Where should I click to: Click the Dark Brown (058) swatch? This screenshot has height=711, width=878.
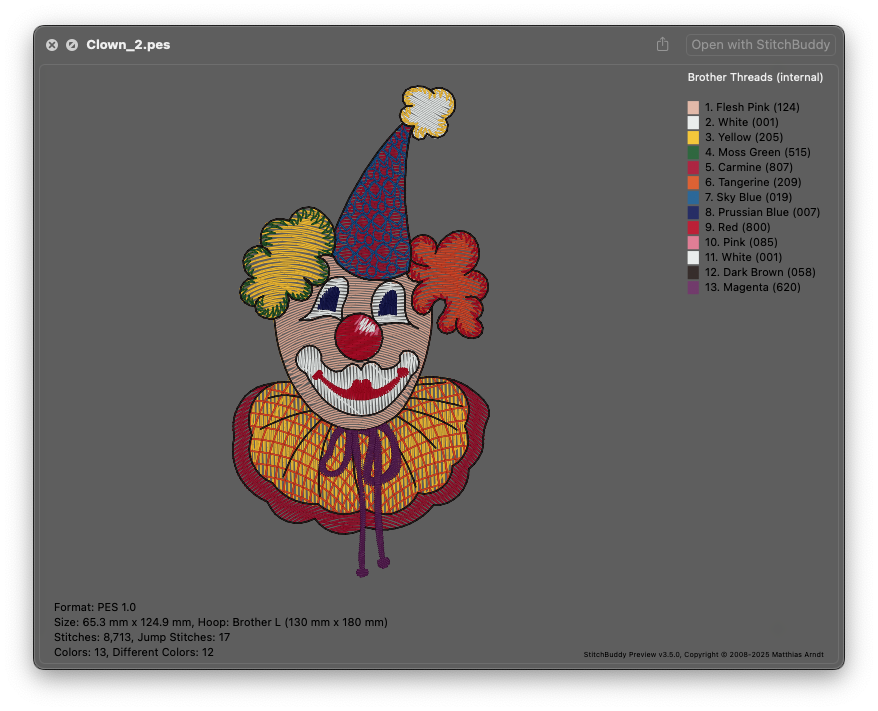(693, 272)
